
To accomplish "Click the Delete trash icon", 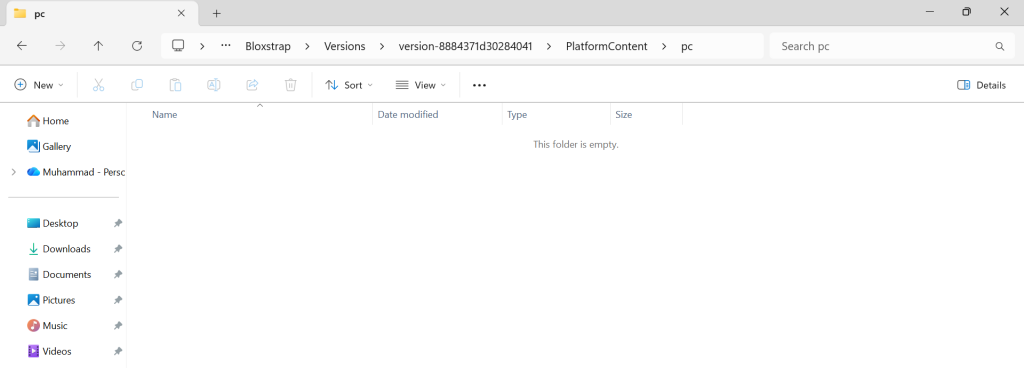I will tap(291, 85).
